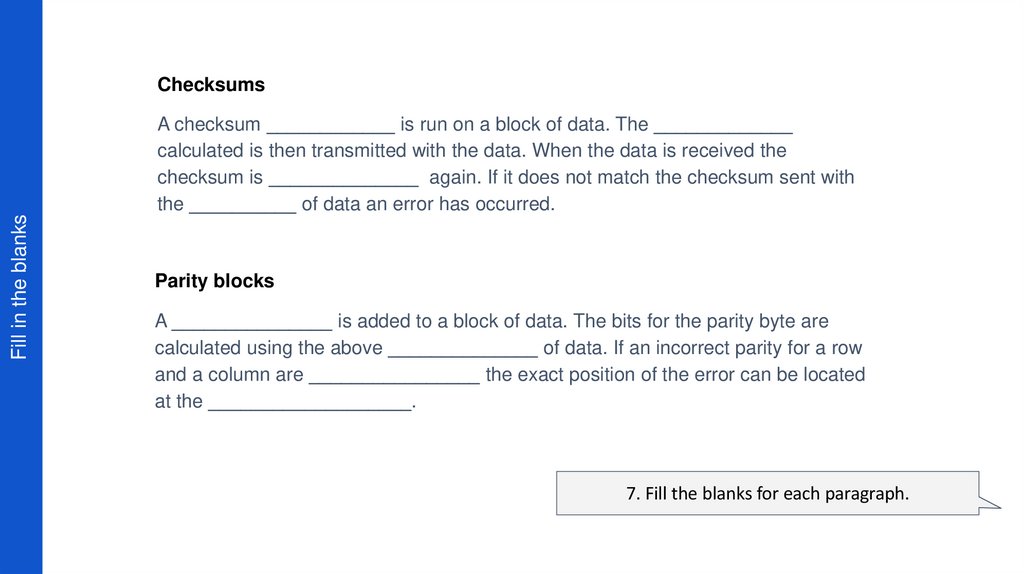This screenshot has width=1024, height=574.
Task: Click the blank before "of data an error"
Action: [x=242, y=206]
